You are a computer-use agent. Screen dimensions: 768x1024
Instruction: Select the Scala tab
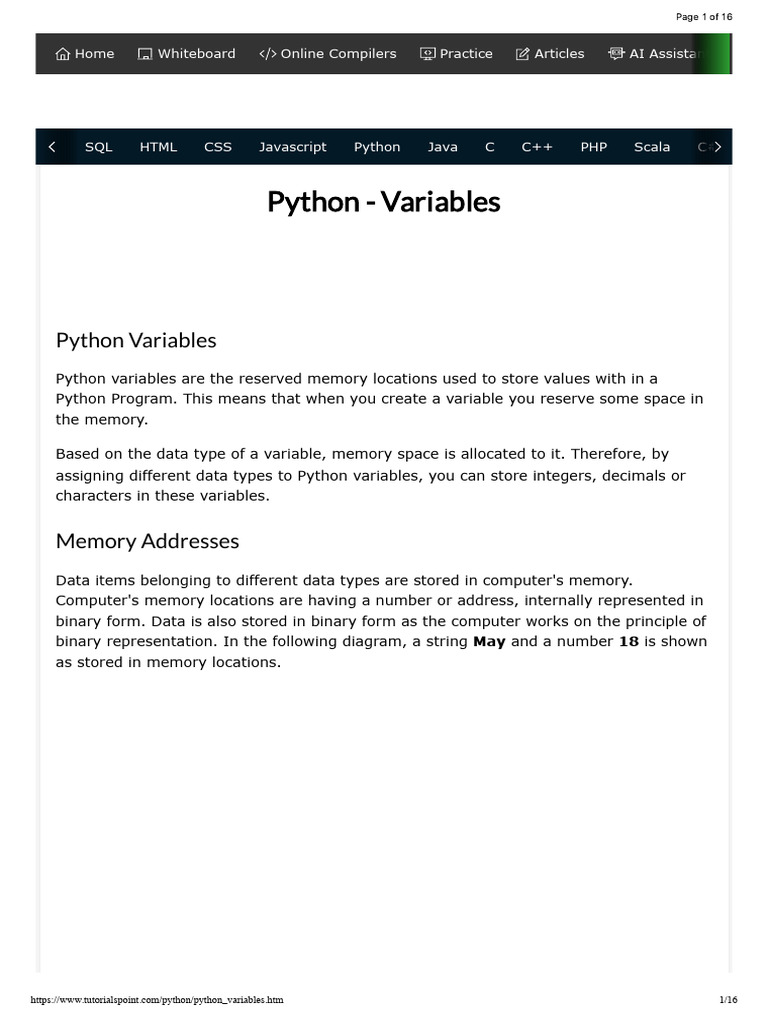pos(652,147)
